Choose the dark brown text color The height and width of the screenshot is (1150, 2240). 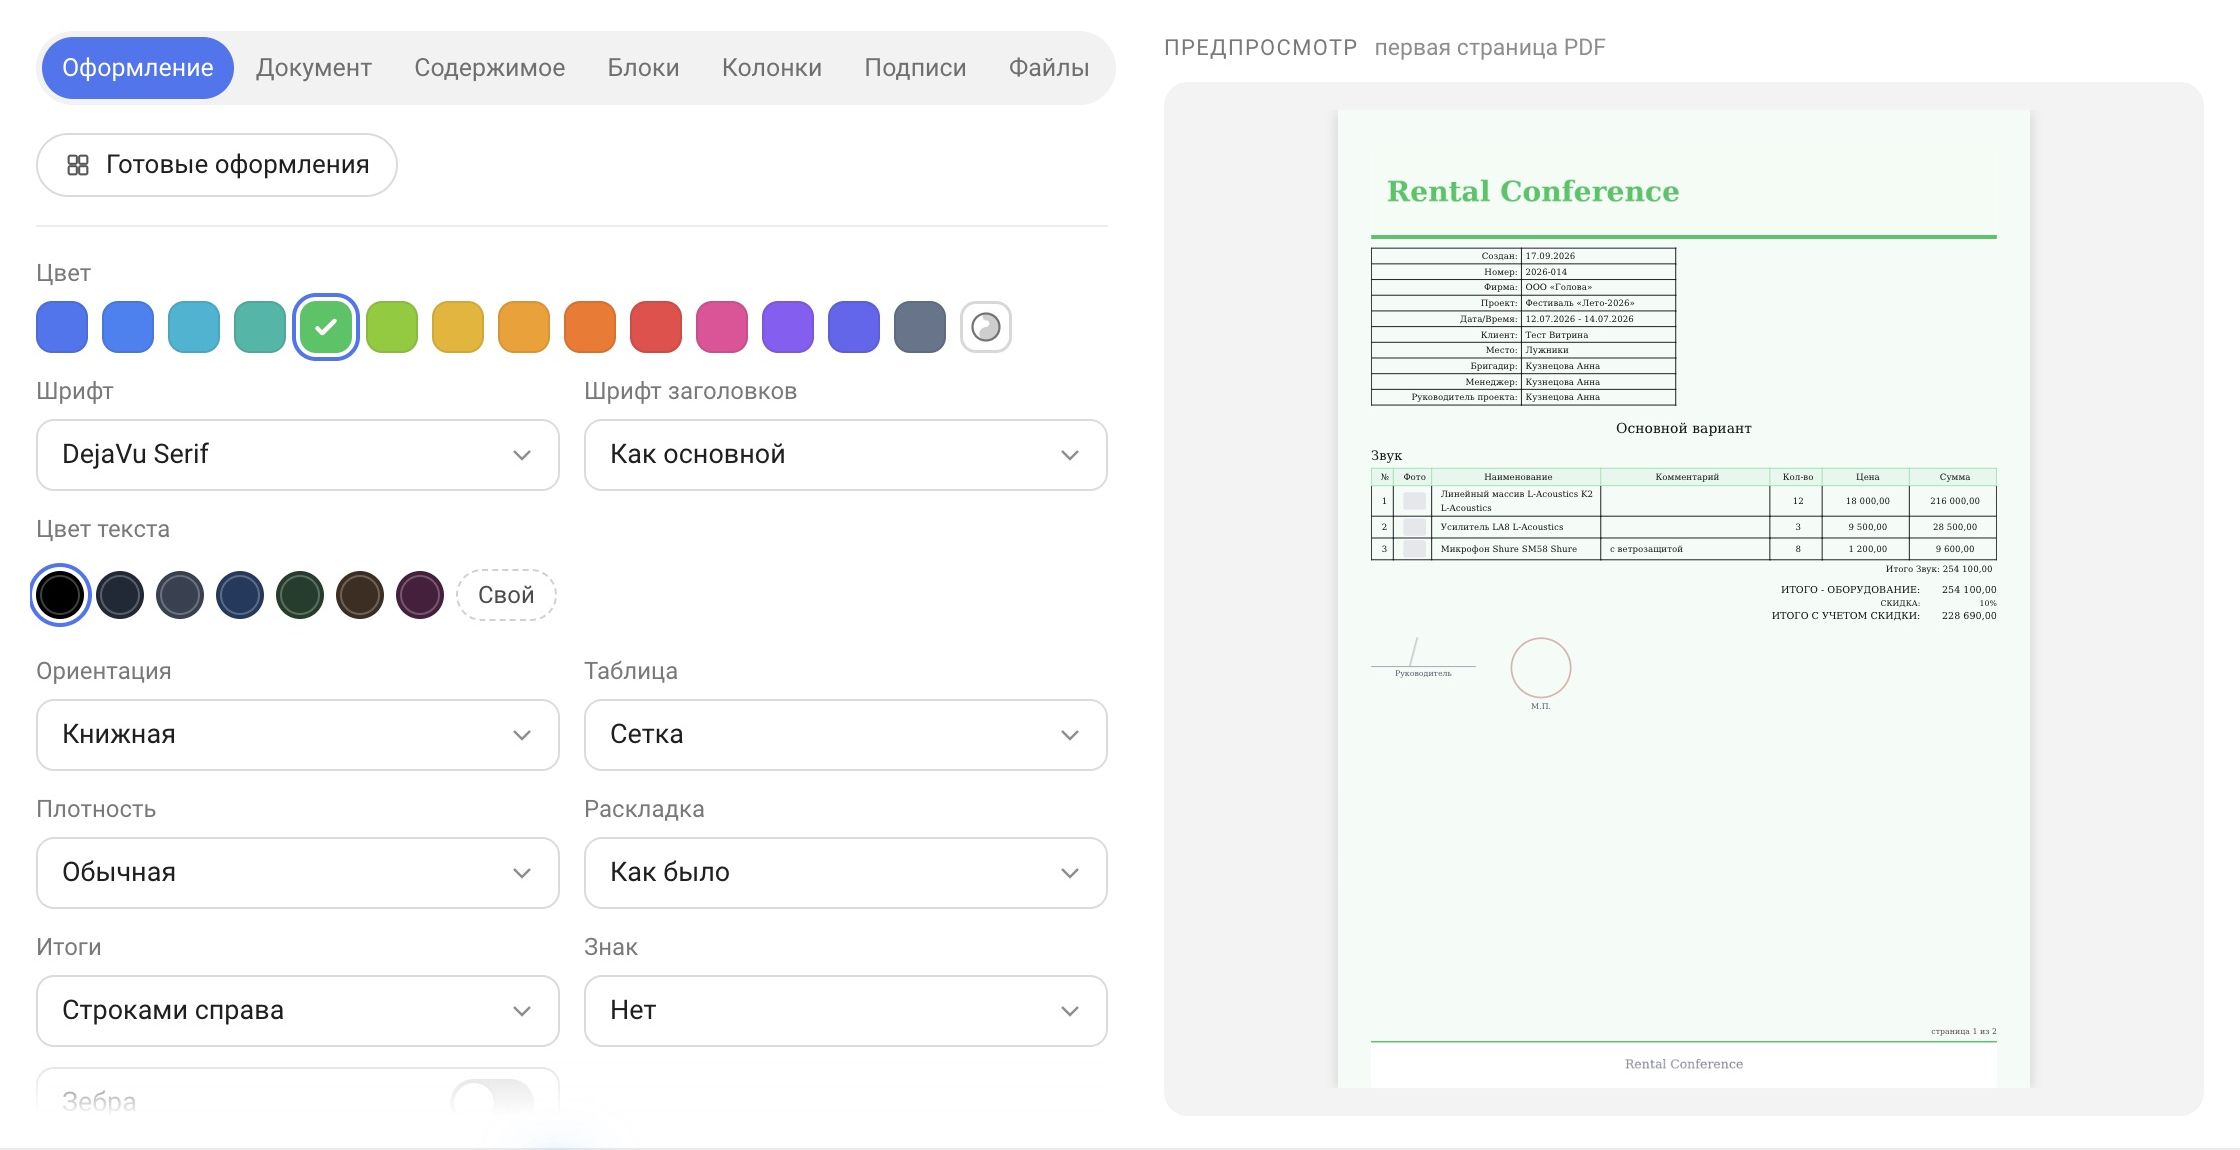(x=360, y=595)
